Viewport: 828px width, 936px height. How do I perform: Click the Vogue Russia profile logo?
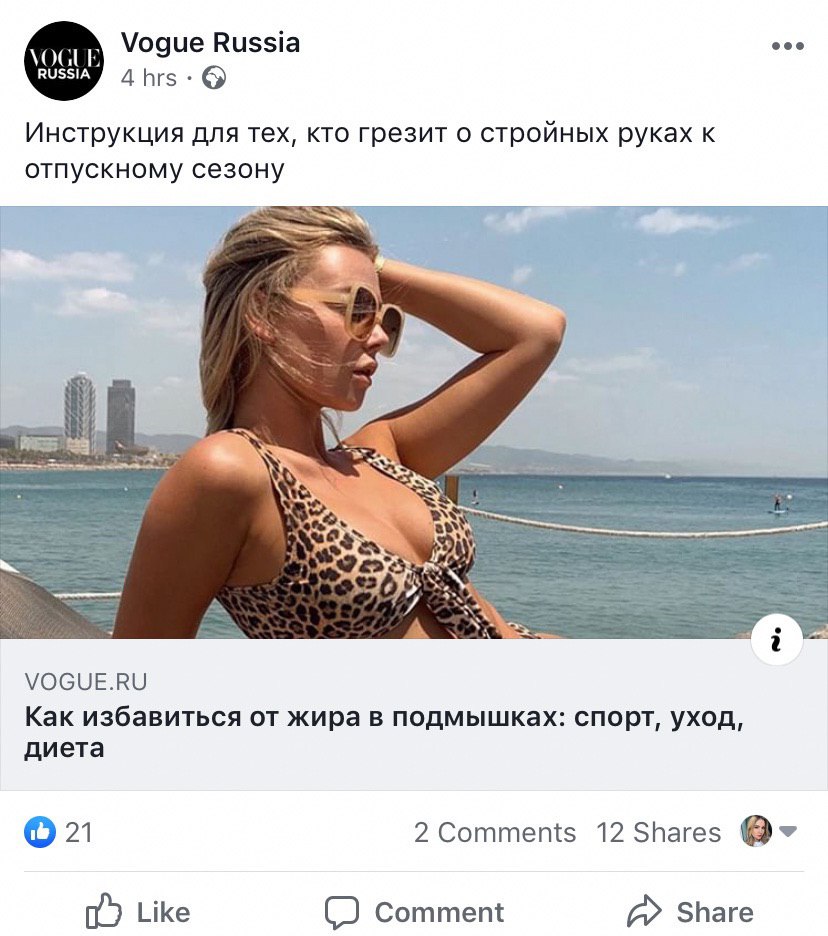[64, 61]
